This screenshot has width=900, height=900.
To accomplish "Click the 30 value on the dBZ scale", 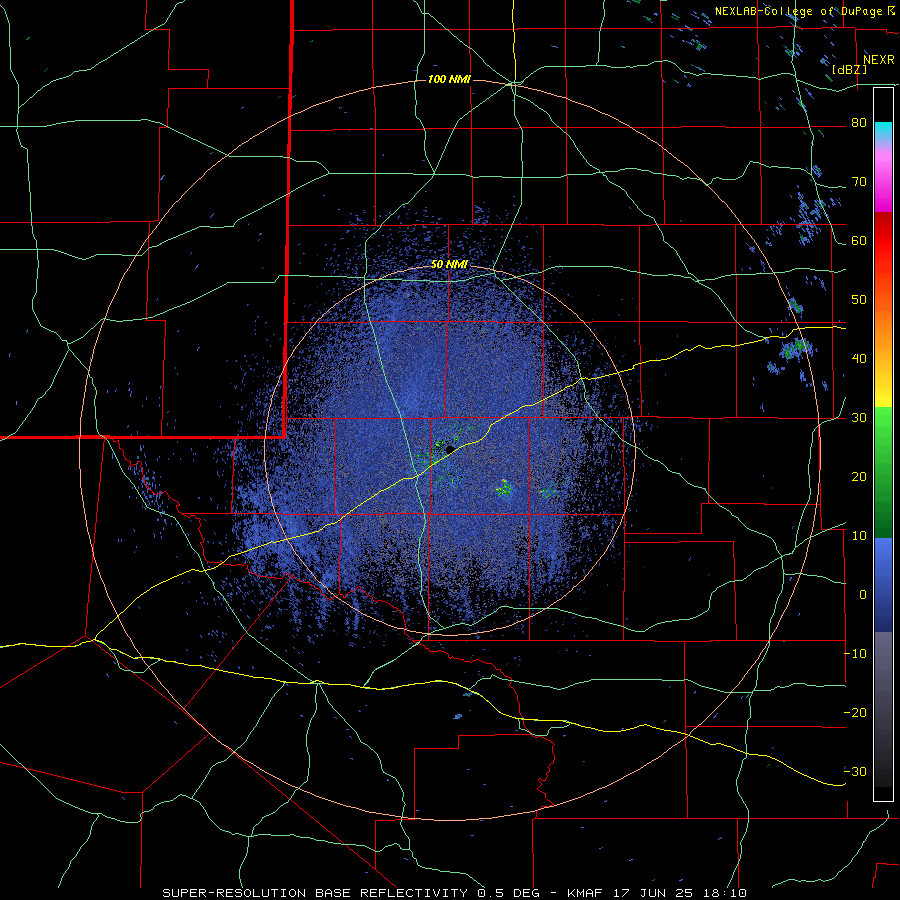I will [859, 418].
